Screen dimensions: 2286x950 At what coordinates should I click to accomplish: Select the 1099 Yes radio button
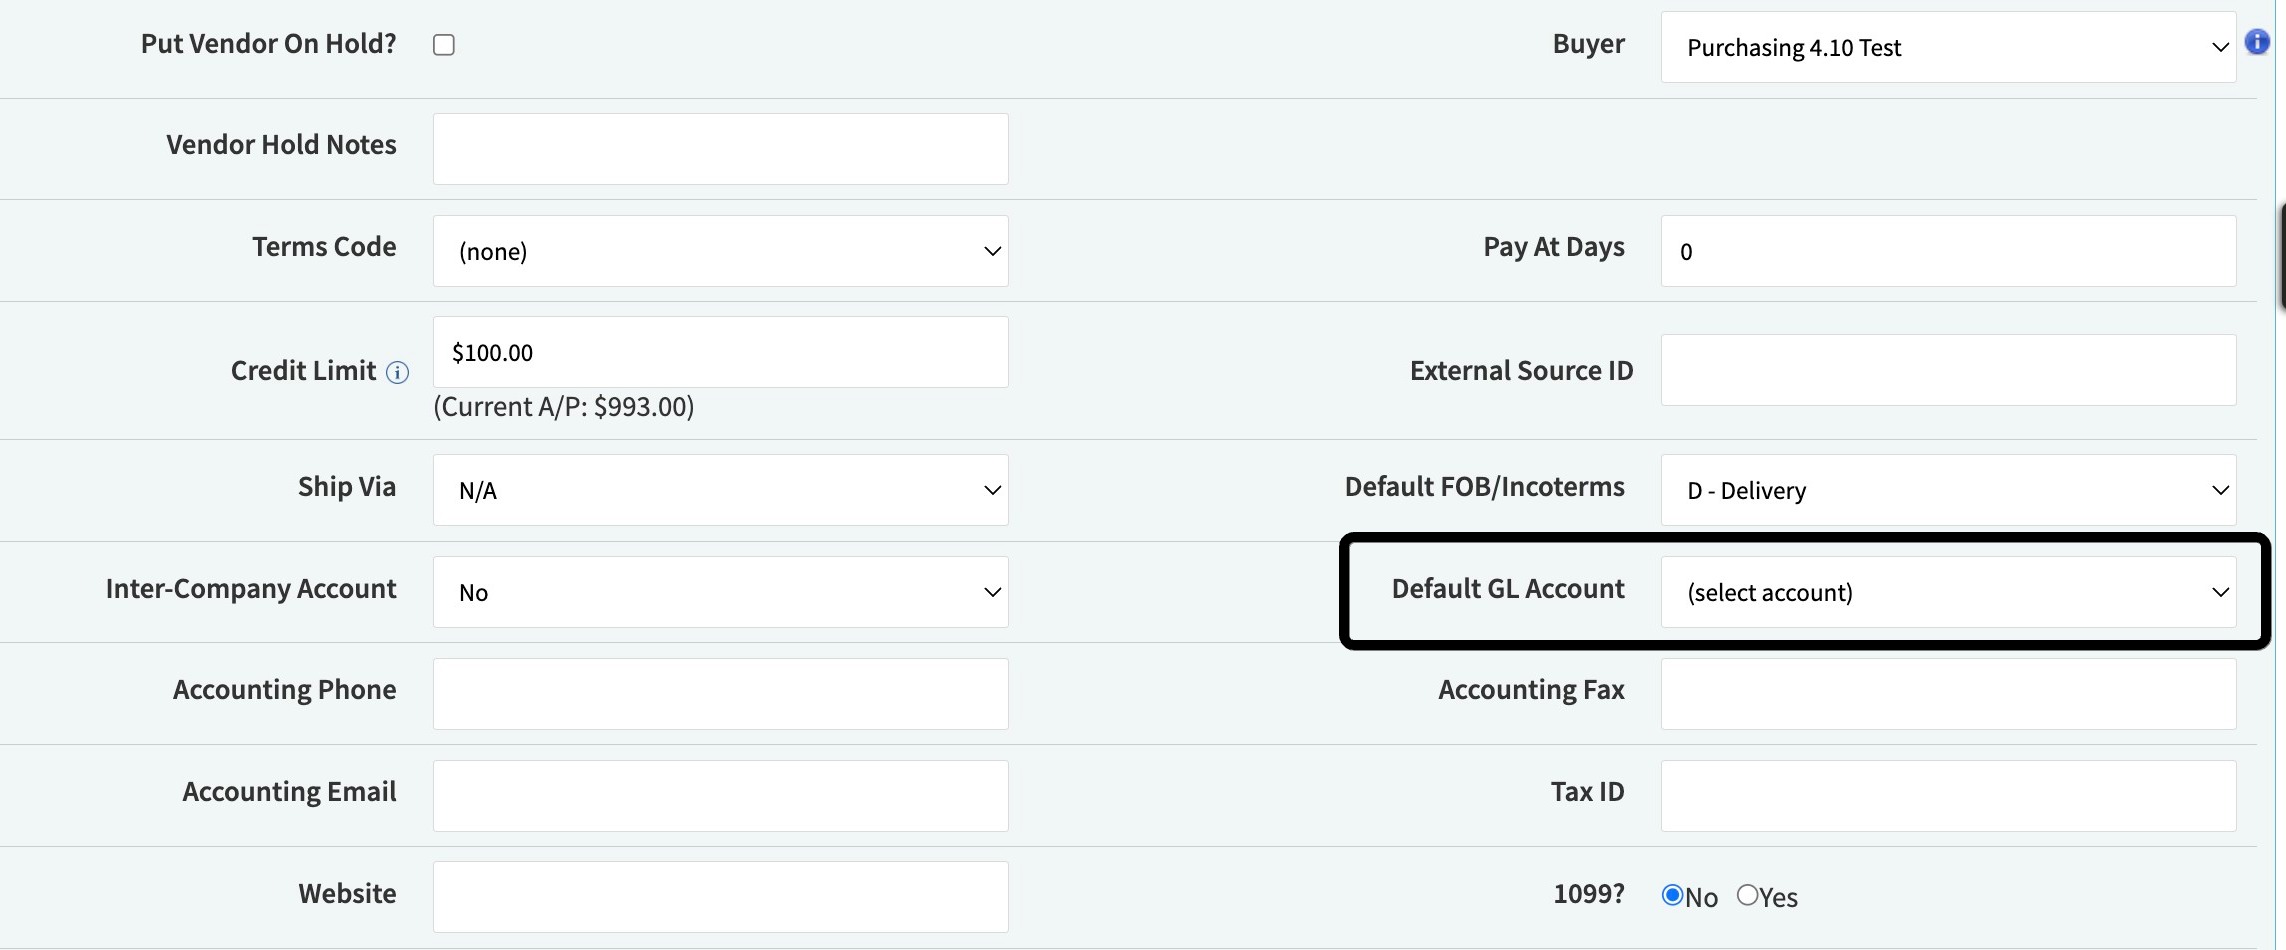point(1747,895)
